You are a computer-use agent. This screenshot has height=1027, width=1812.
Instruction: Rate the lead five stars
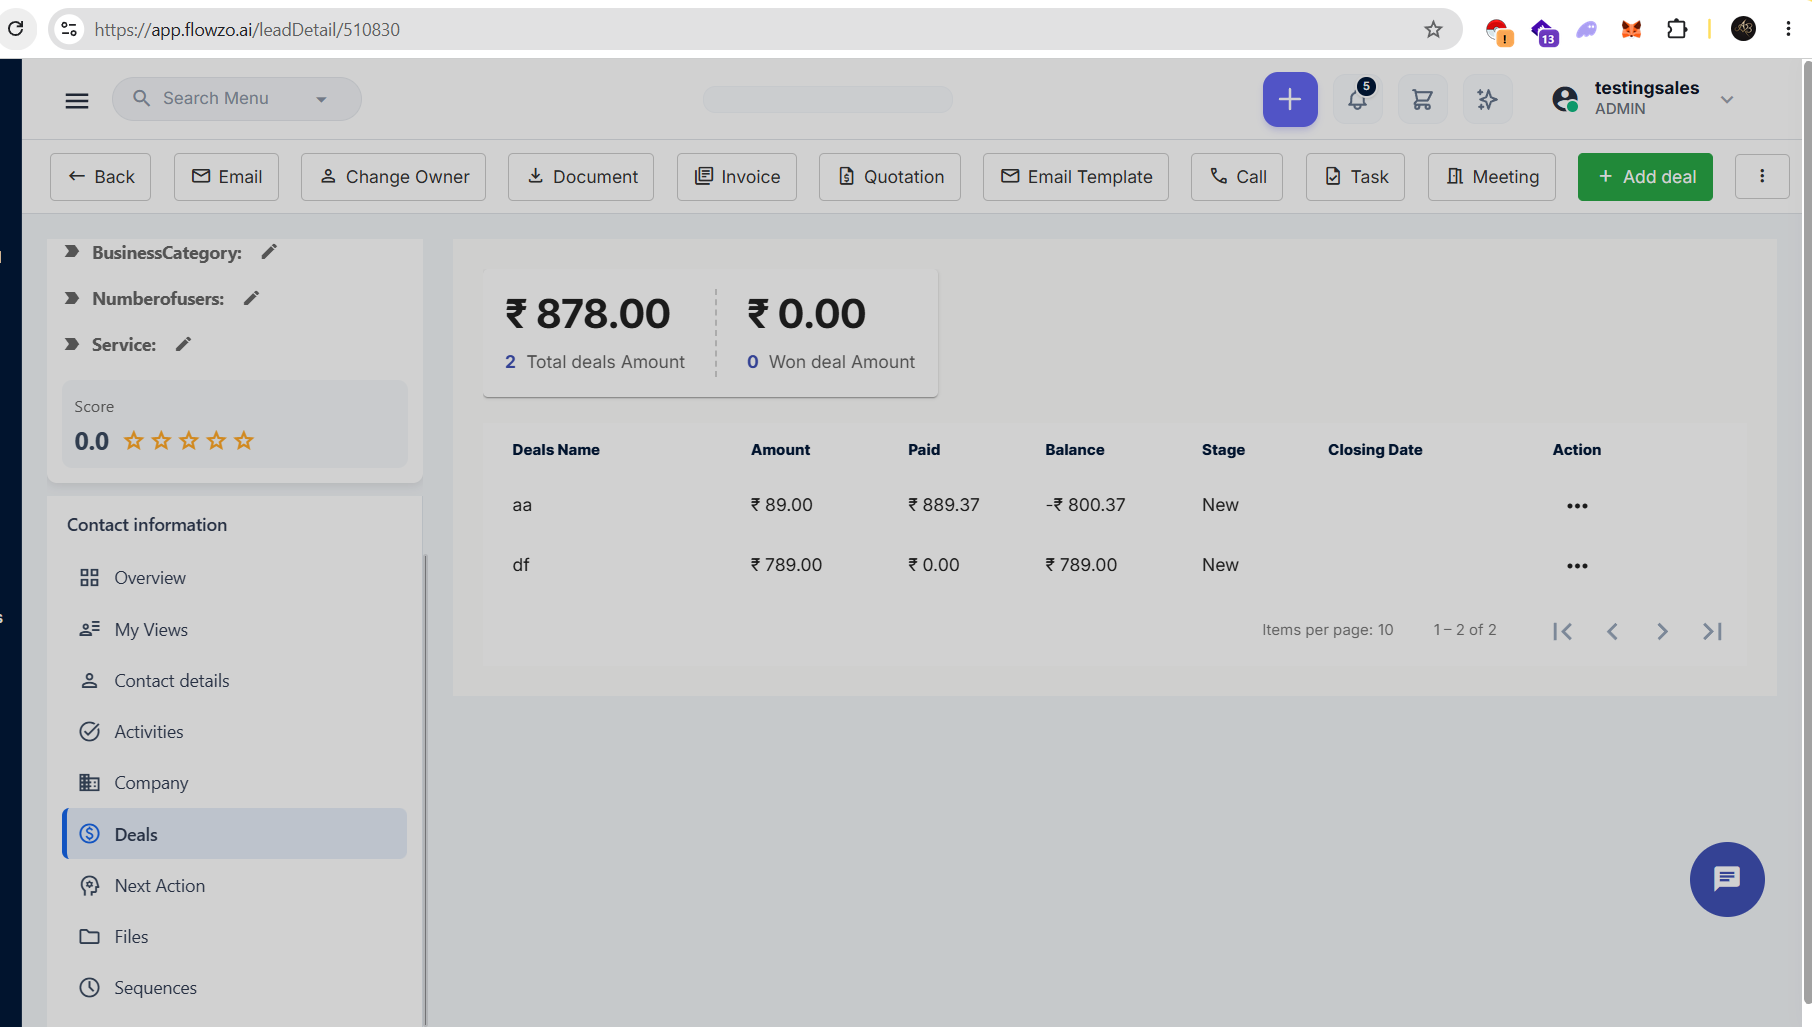[x=244, y=440]
